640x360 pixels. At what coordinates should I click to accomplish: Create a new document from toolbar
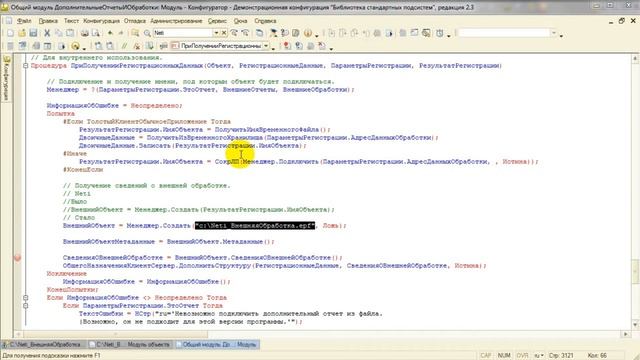pyautogui.click(x=10, y=33)
